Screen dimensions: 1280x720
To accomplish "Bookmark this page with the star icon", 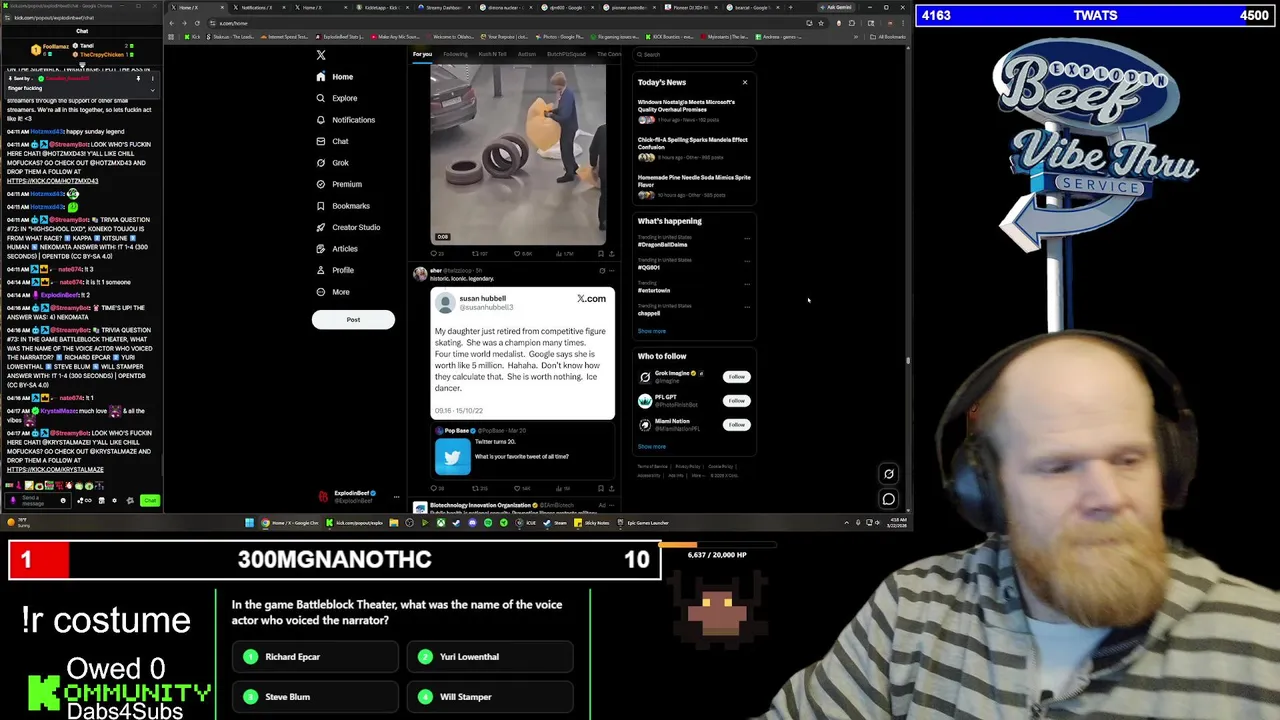I will coord(821,23).
